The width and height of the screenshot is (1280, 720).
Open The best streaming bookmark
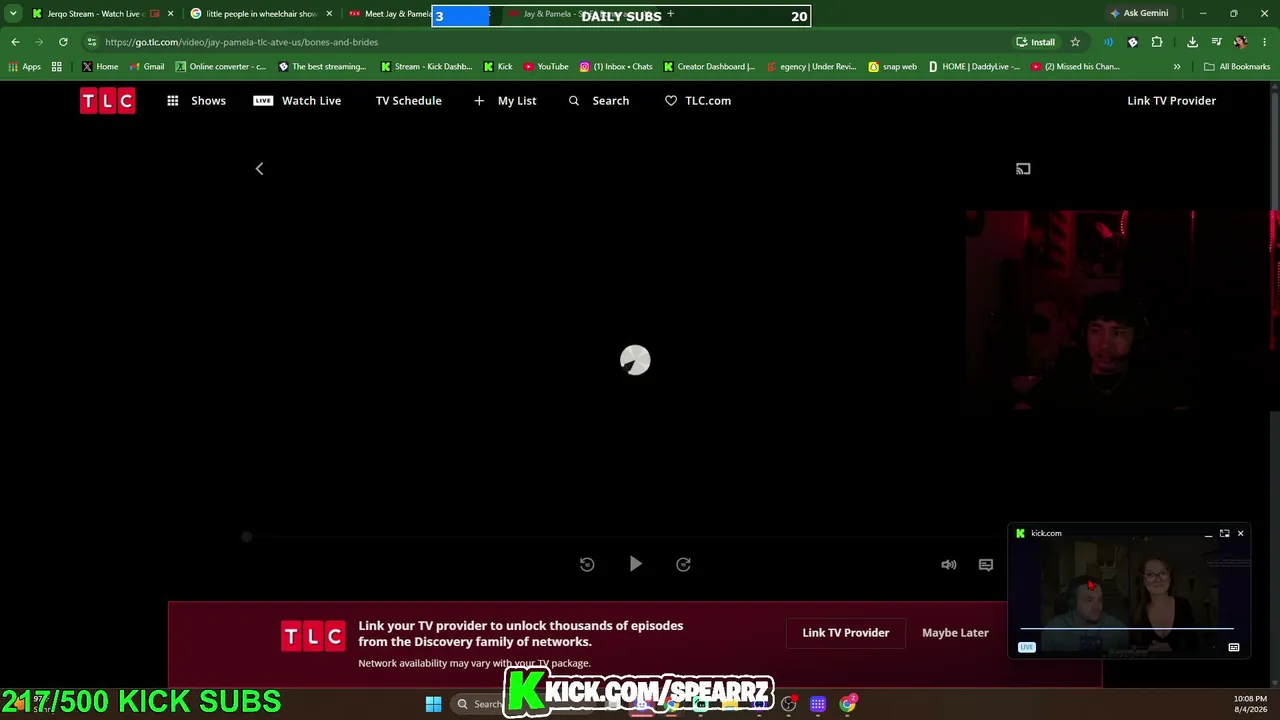coord(322,67)
